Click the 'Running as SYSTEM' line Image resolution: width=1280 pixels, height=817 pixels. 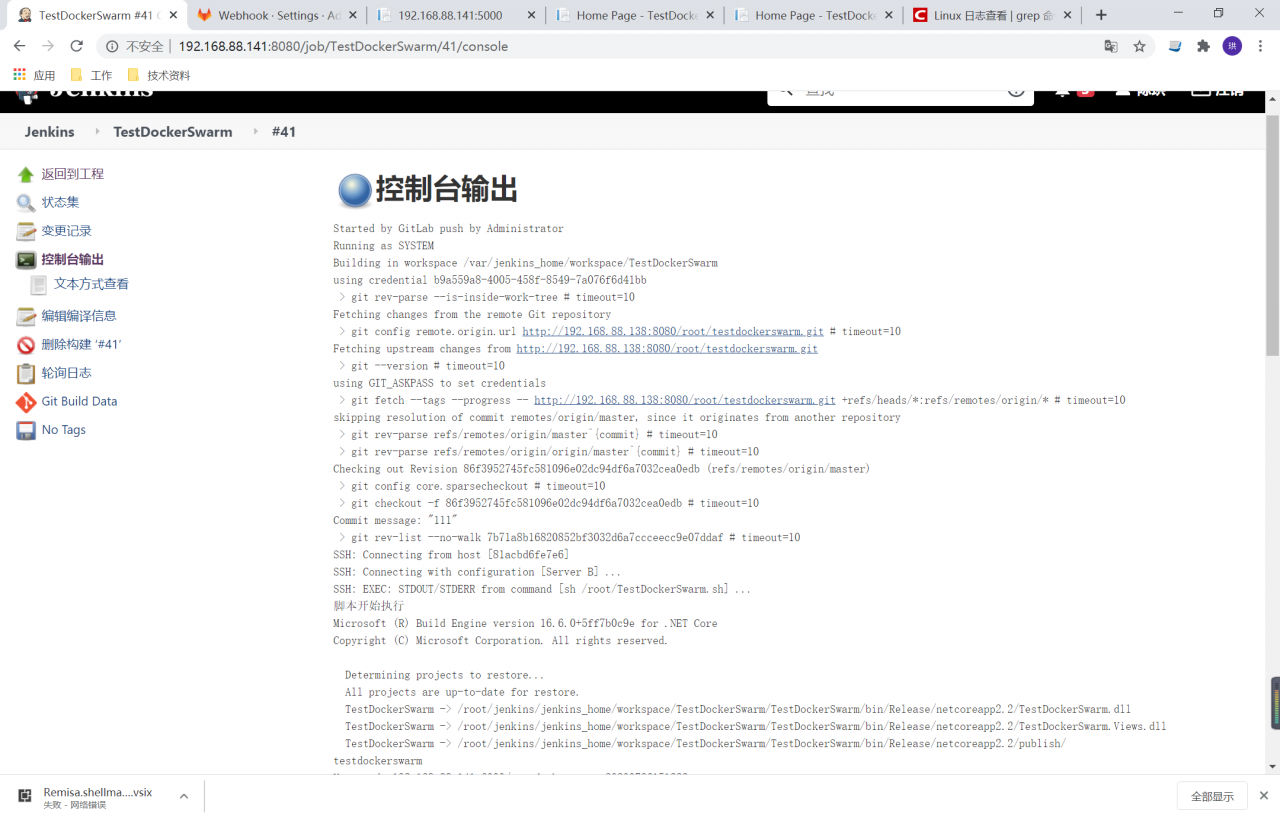point(383,246)
